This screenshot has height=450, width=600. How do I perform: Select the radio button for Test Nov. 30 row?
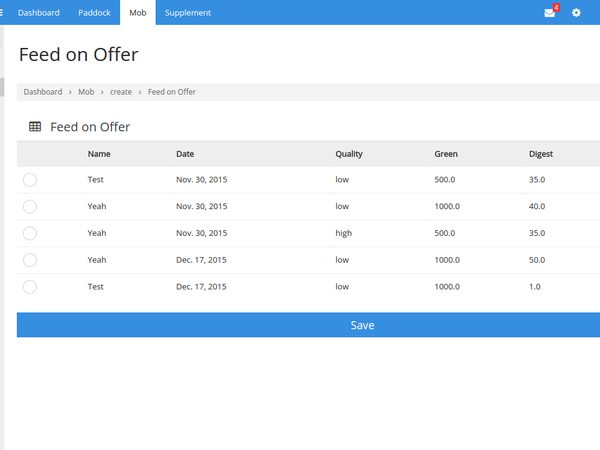[x=30, y=179]
